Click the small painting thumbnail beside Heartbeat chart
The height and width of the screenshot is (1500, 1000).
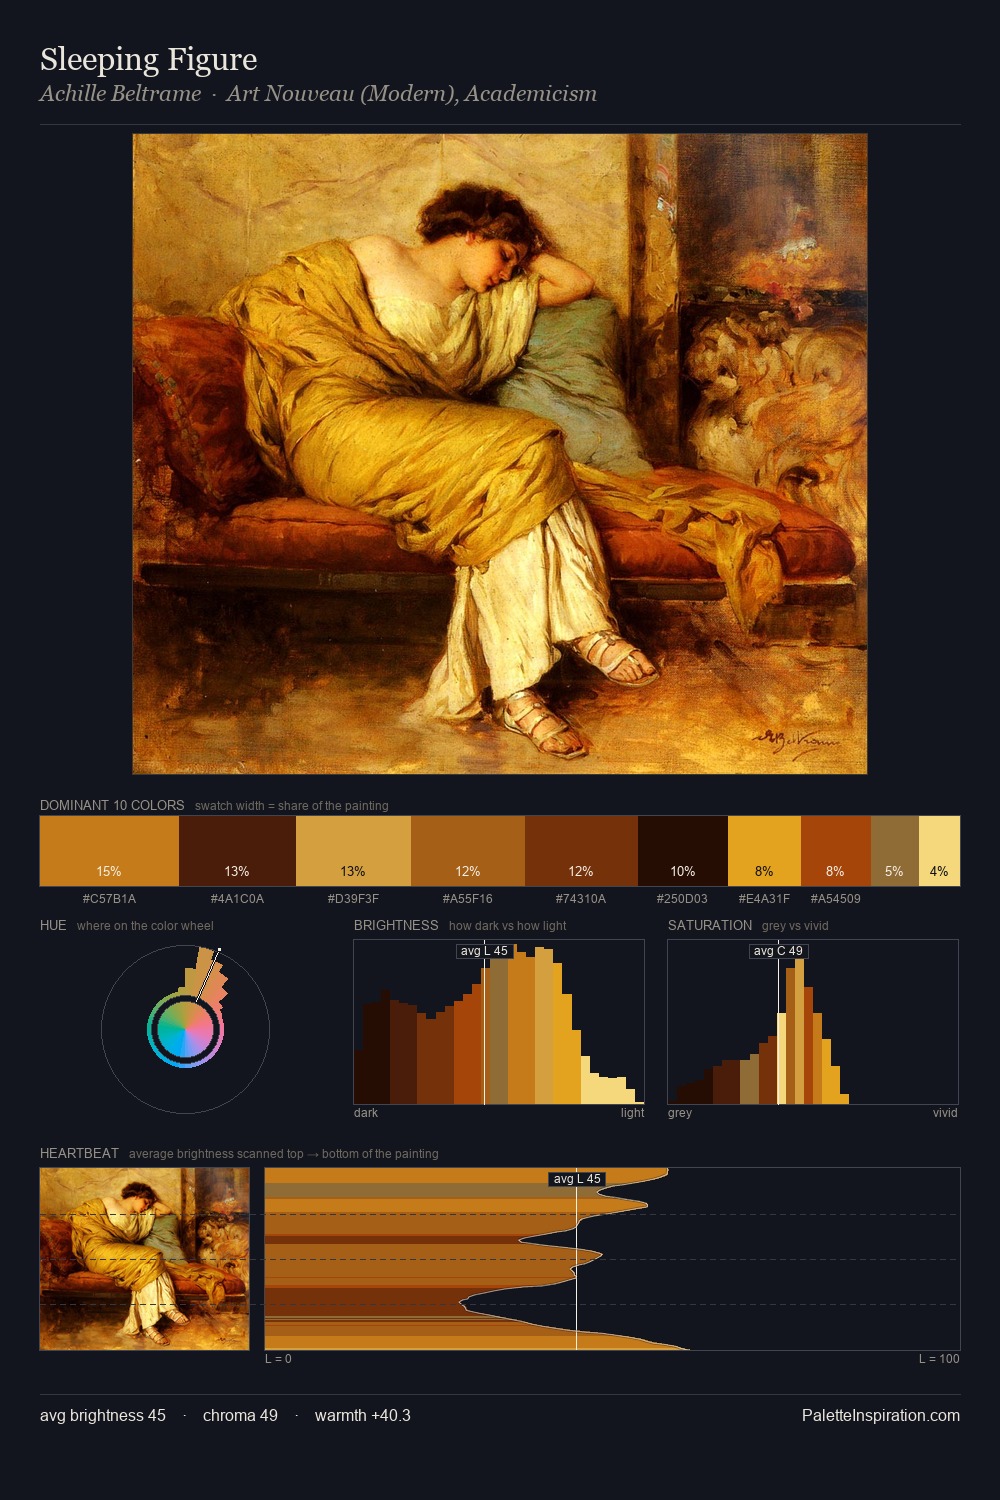pos(145,1259)
